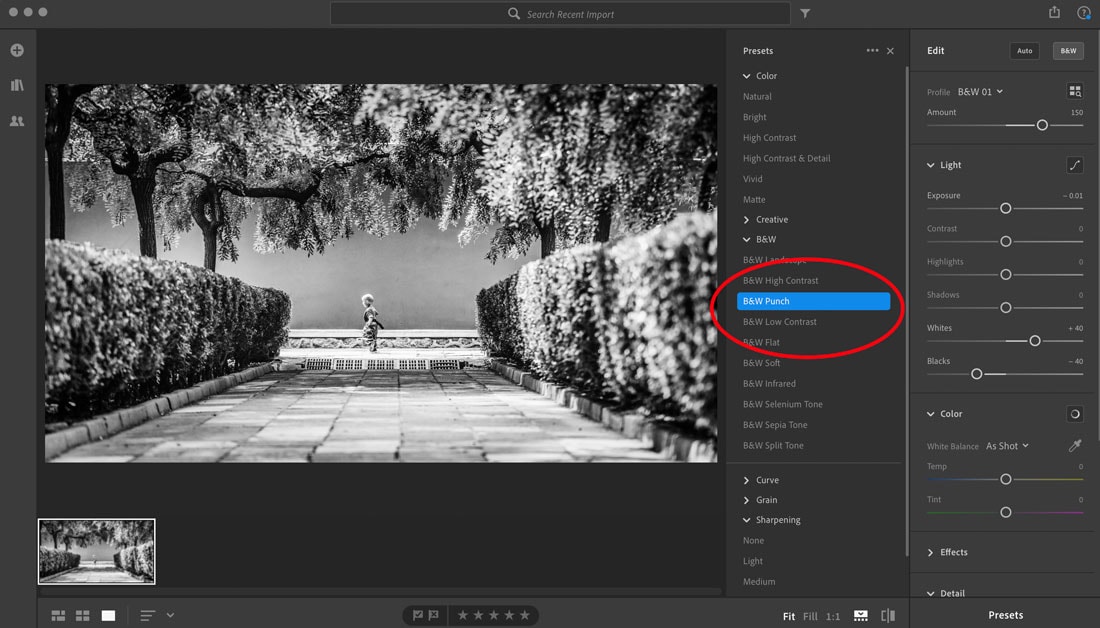Click the Presets button at bottom
Viewport: 1100px width, 628px height.
pos(1005,615)
